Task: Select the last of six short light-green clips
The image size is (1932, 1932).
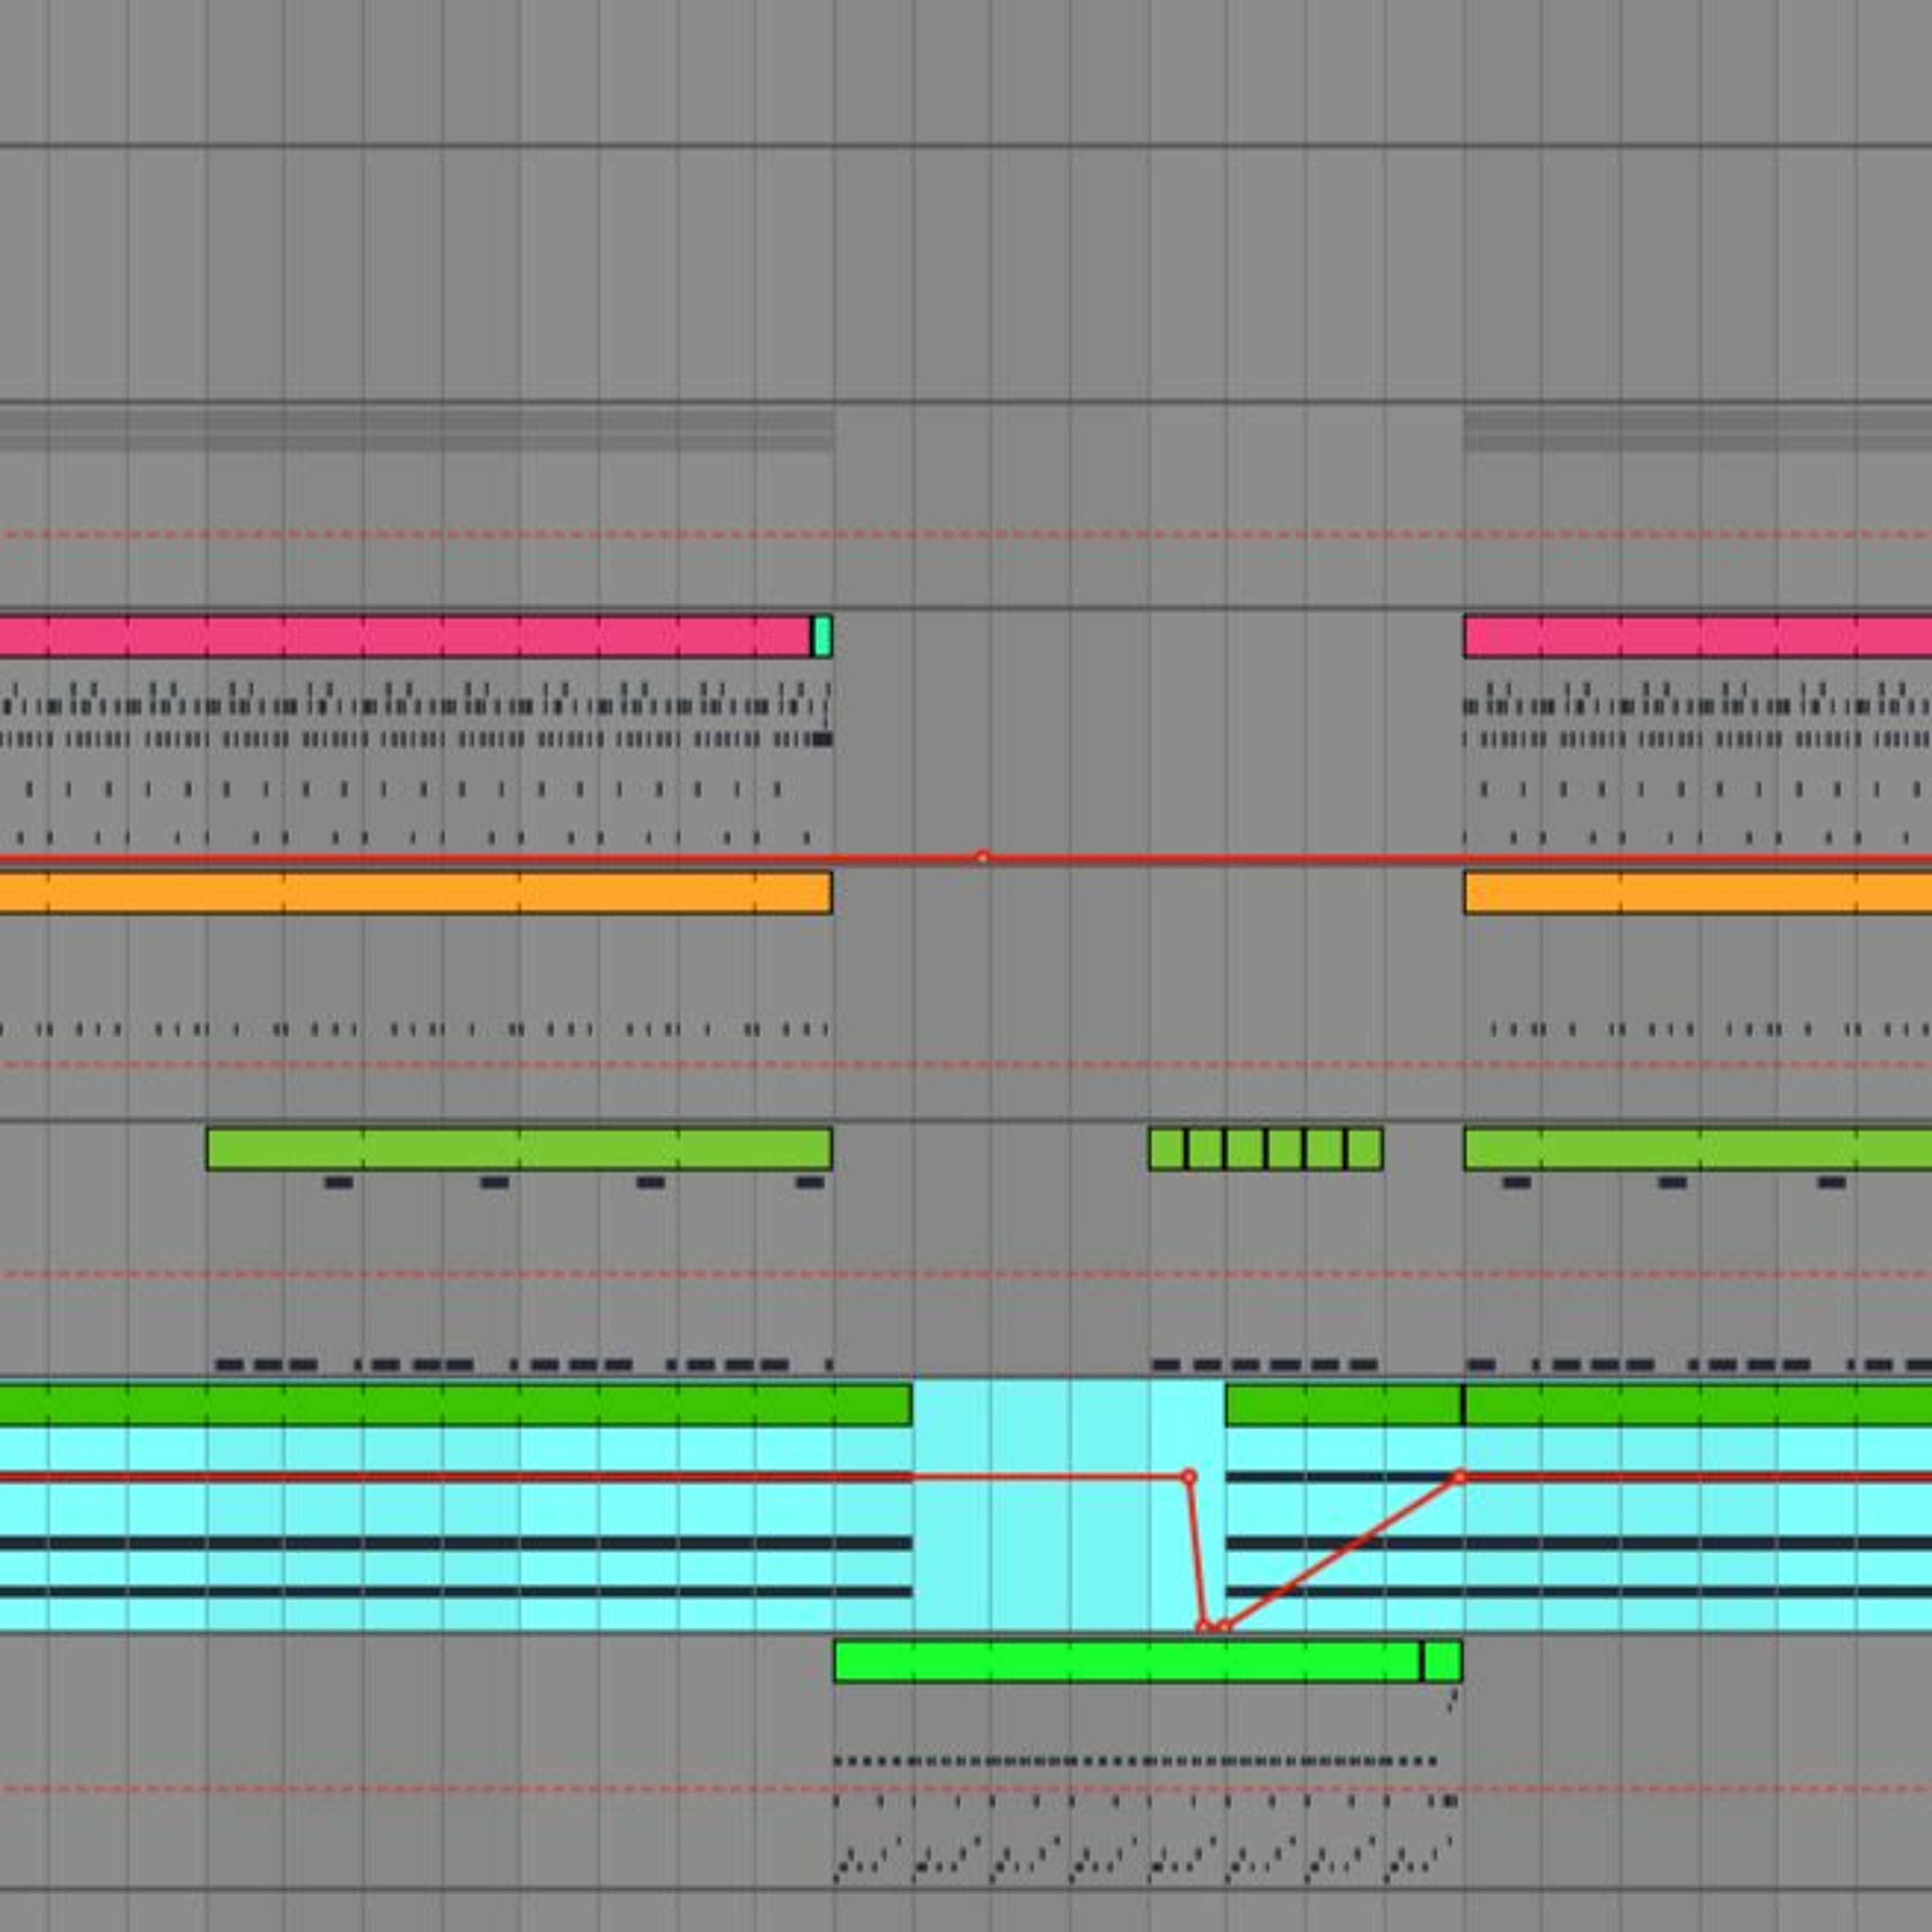Action: coord(1365,1149)
